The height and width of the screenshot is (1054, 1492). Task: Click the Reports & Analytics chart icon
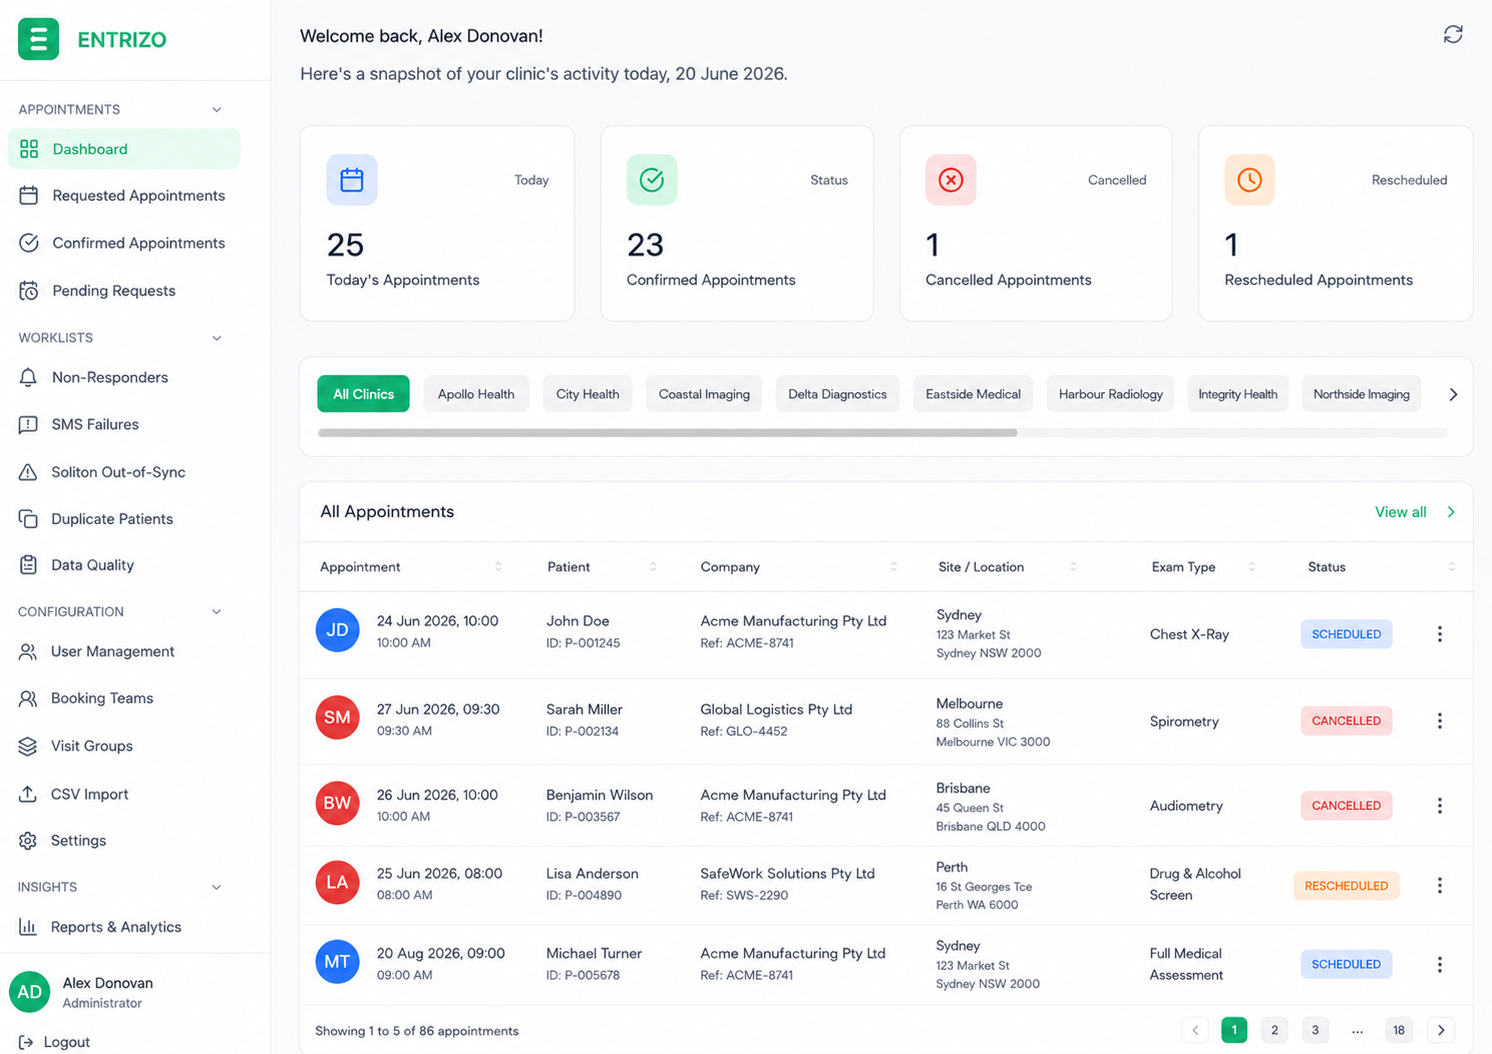pos(28,927)
